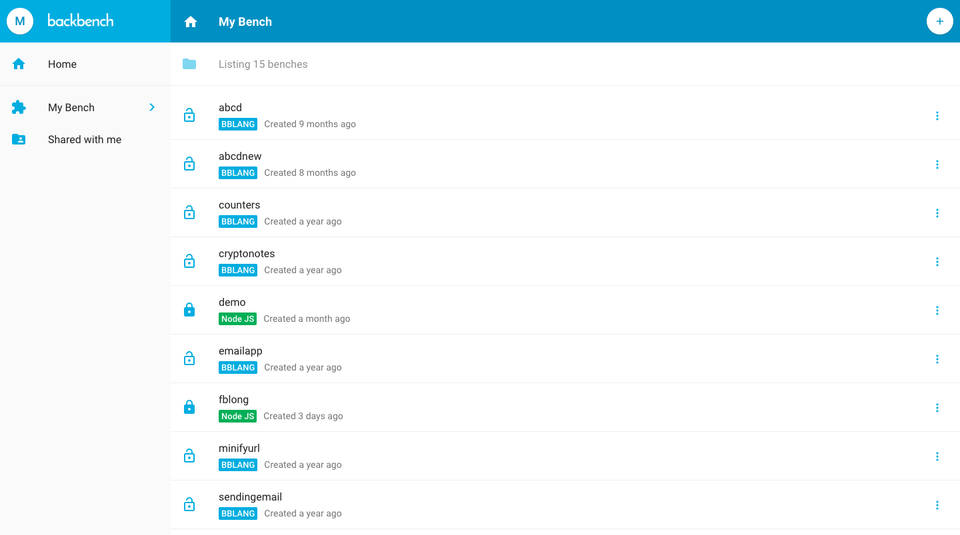Open the more options menu for abcd
Screen dimensions: 960x535
click(937, 116)
